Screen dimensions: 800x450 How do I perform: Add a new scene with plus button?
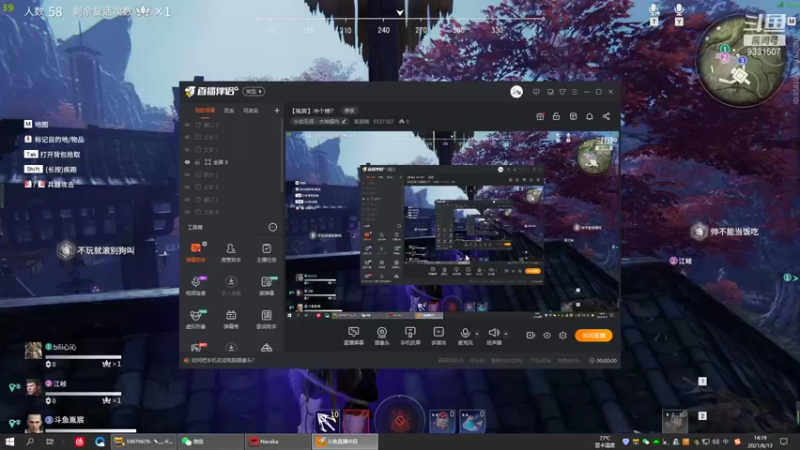tap(277, 110)
